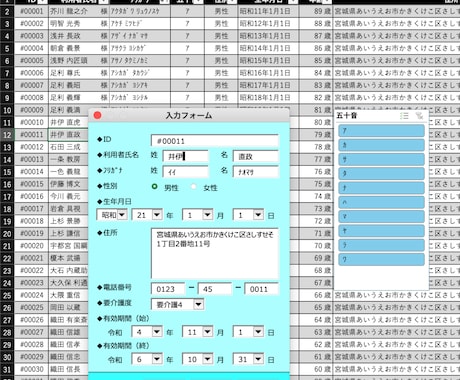Select row header 31 in the spreadsheet
The height and width of the screenshot is (380, 460).
7,369
